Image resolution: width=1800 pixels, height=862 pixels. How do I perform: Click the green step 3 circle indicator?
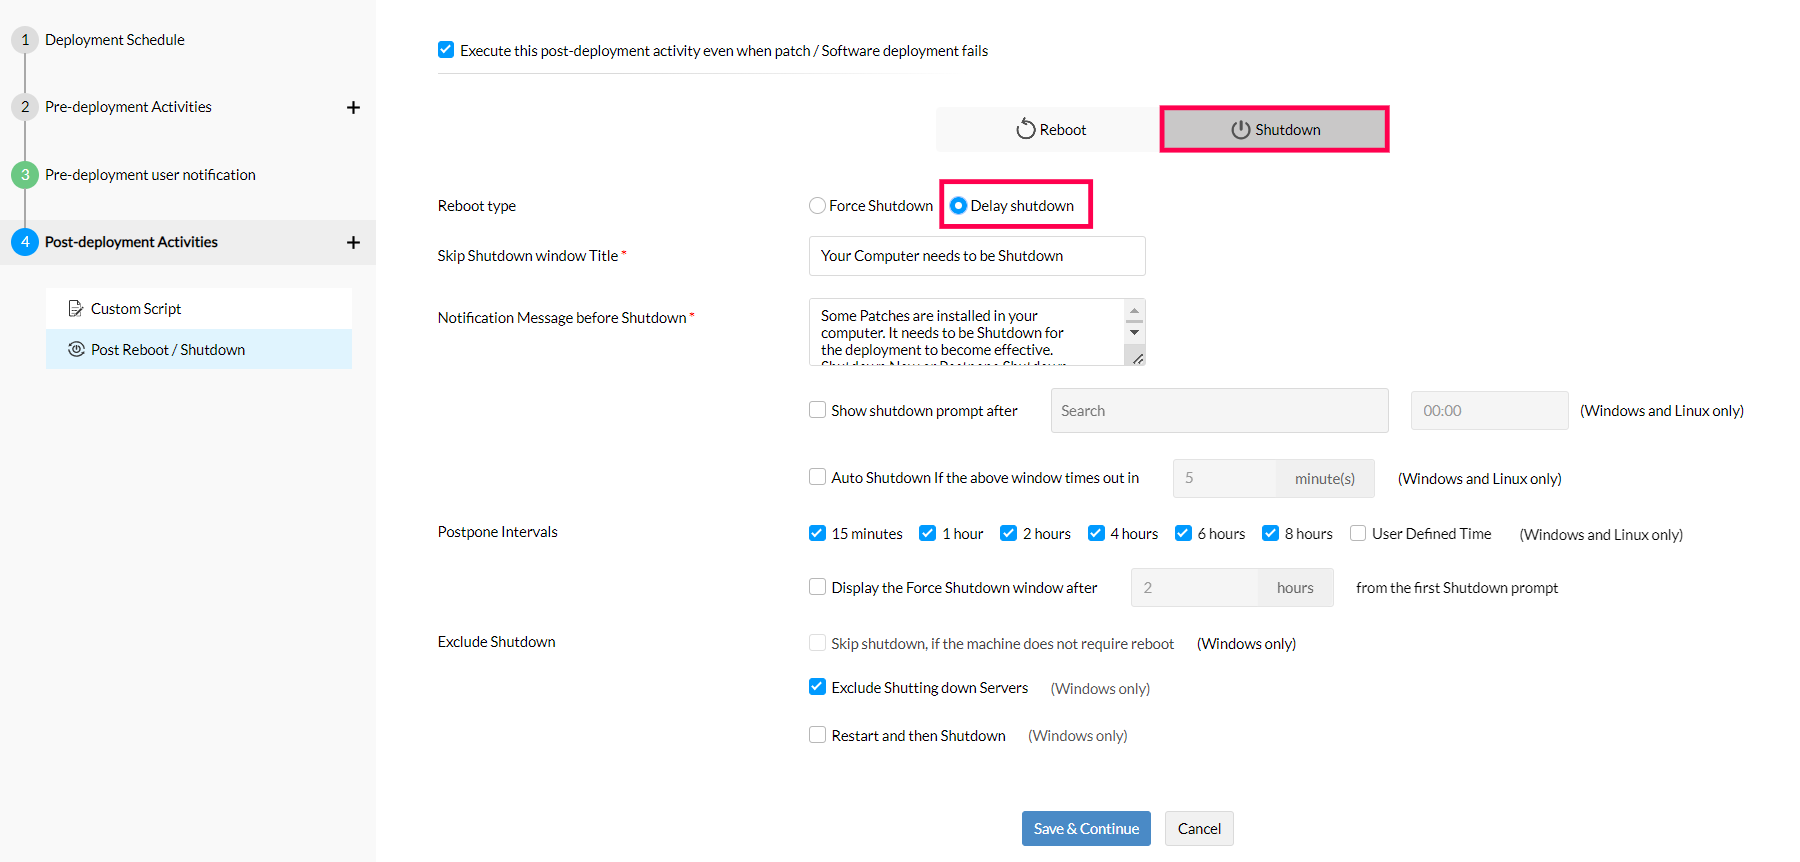(25, 174)
